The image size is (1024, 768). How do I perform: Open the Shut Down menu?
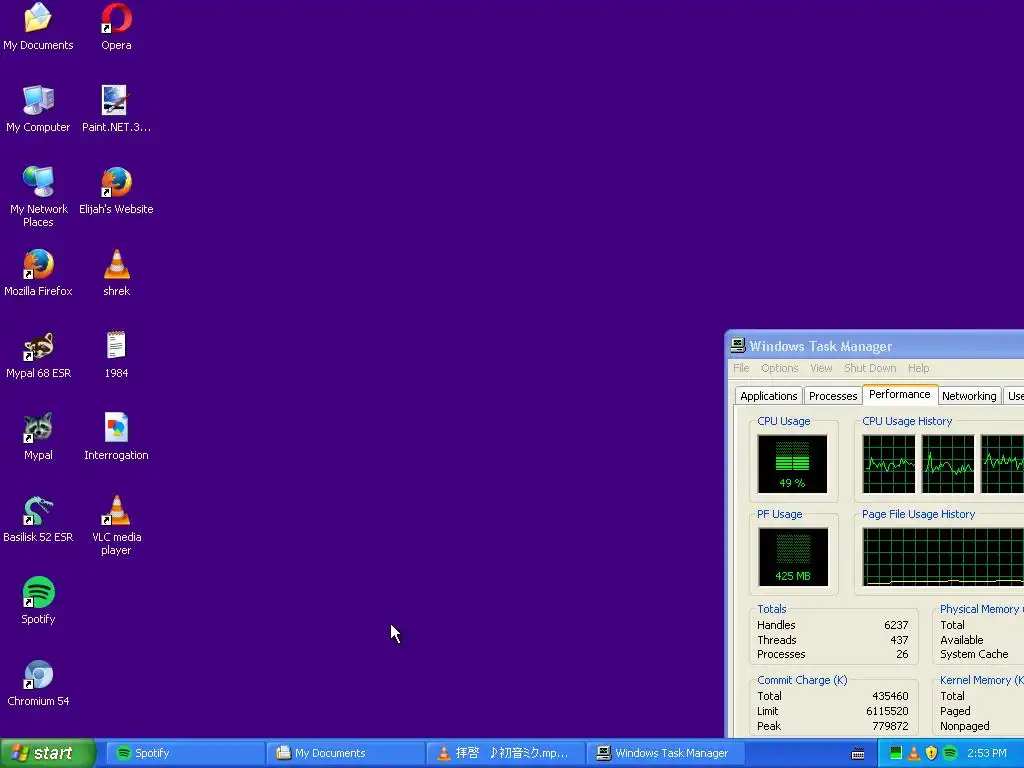click(x=870, y=368)
